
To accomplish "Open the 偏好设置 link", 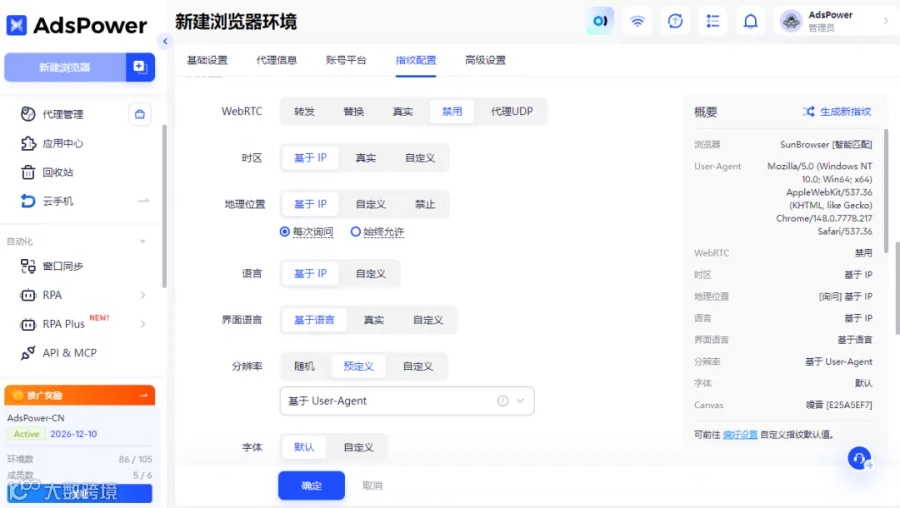I will [x=740, y=435].
